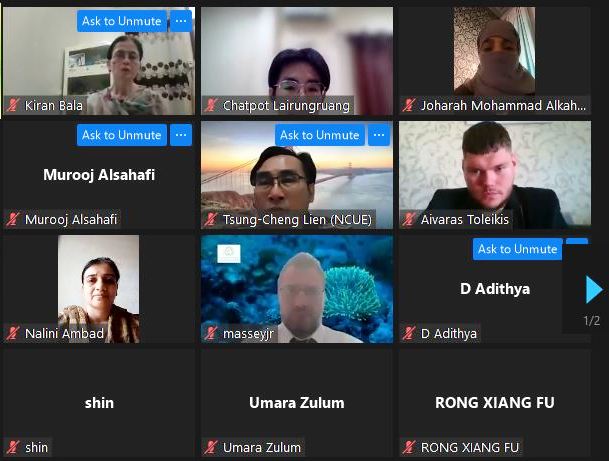The height and width of the screenshot is (461, 609).
Task: Open more options on Kiran Bala's tile
Action: click(181, 21)
